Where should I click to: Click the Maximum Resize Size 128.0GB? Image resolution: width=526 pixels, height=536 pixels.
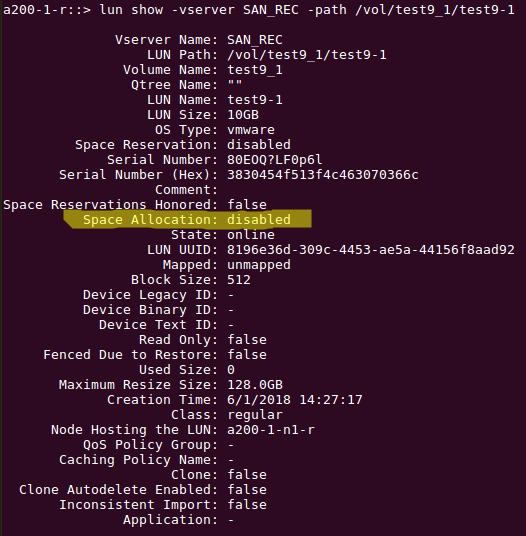pos(255,385)
